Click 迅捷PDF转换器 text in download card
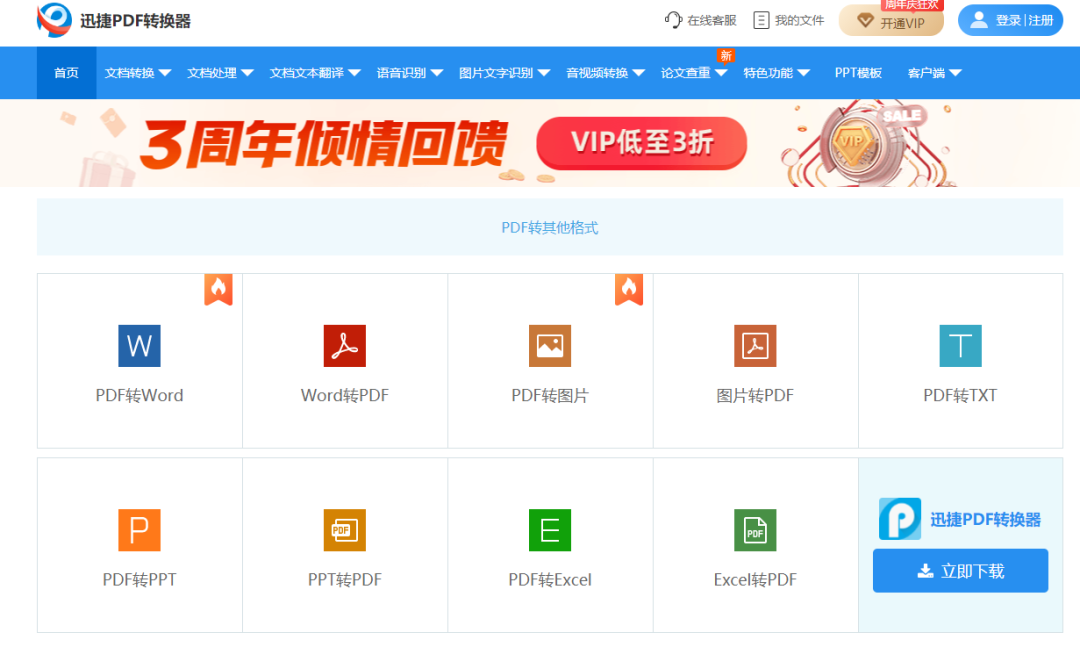 (986, 520)
